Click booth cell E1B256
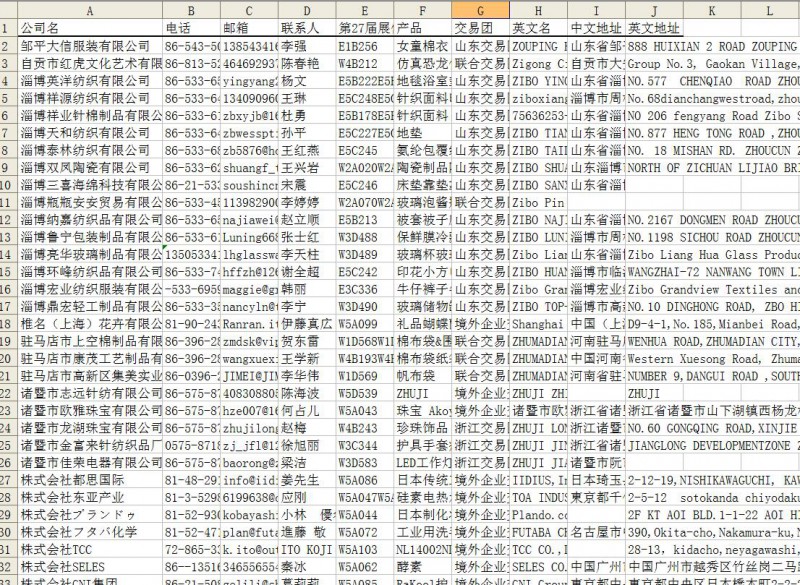 point(365,46)
